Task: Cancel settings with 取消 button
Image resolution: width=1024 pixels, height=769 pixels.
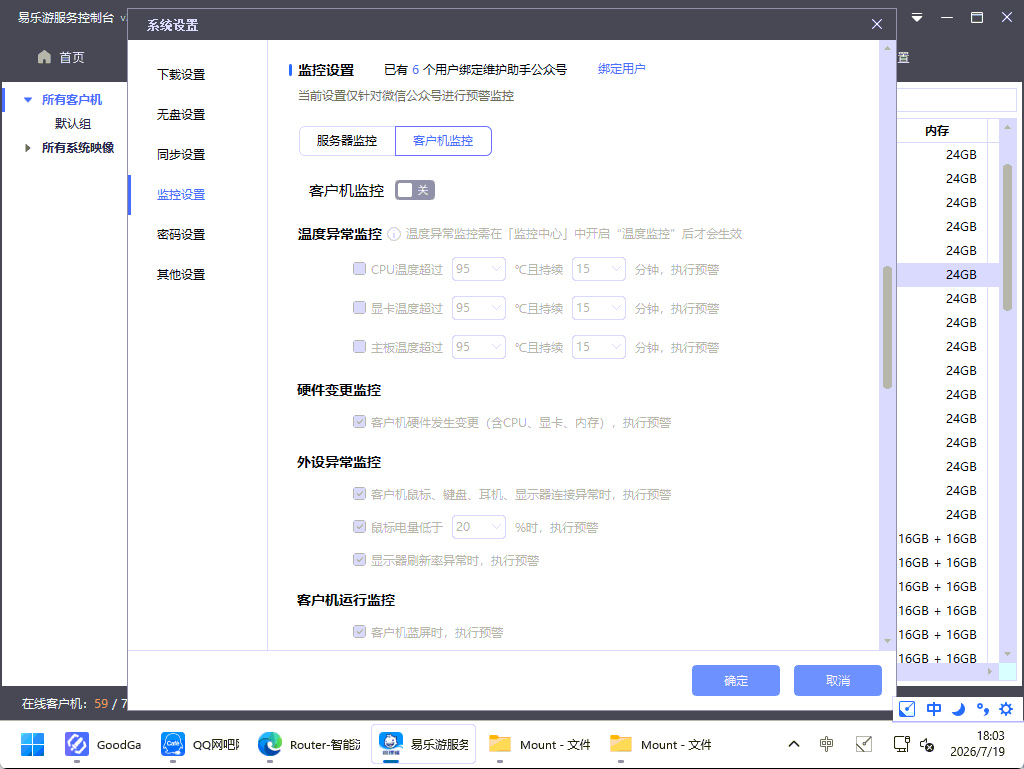Action: tap(838, 680)
